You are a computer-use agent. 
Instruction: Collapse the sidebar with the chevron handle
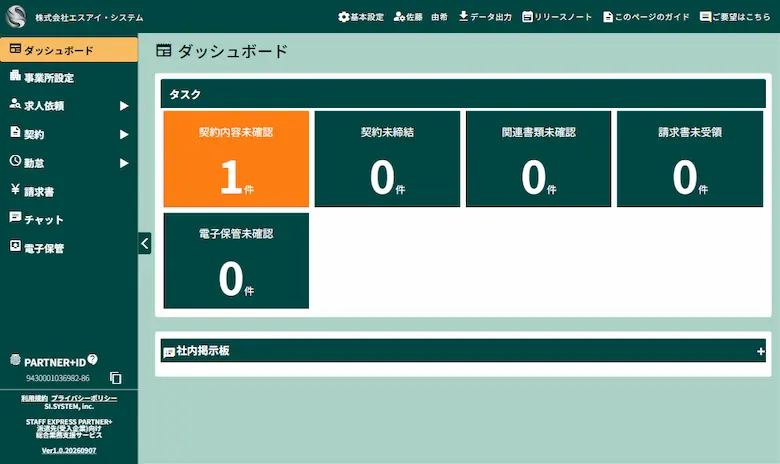pyautogui.click(x=145, y=243)
